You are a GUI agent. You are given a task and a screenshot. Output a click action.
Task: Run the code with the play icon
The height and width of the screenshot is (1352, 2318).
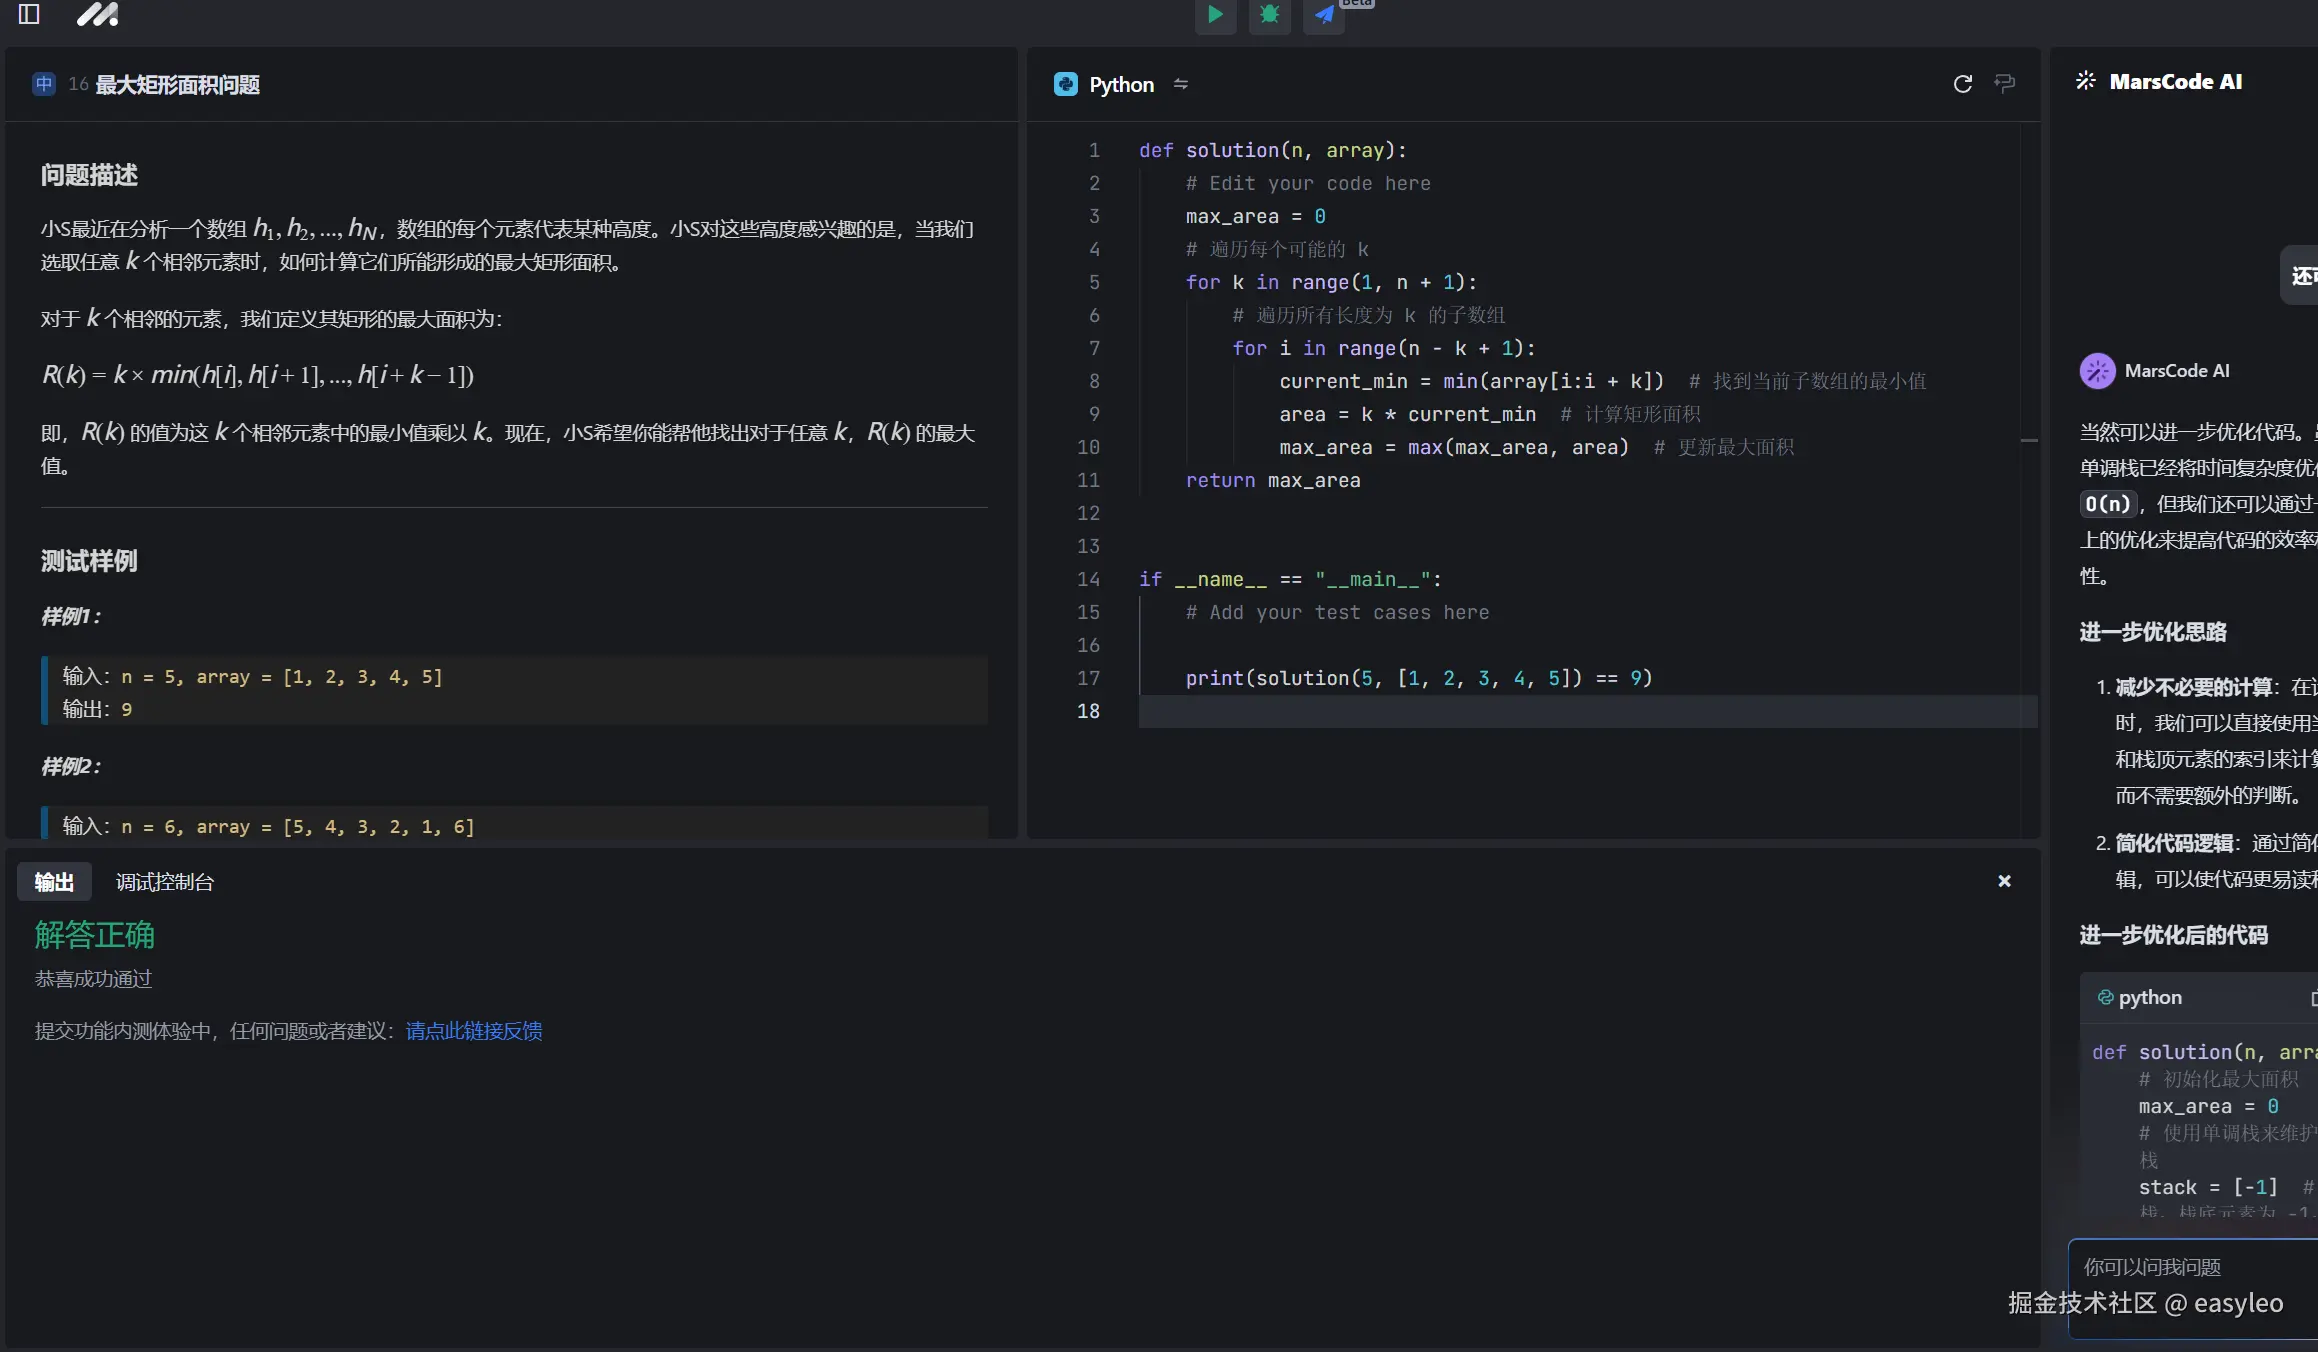tap(1215, 16)
